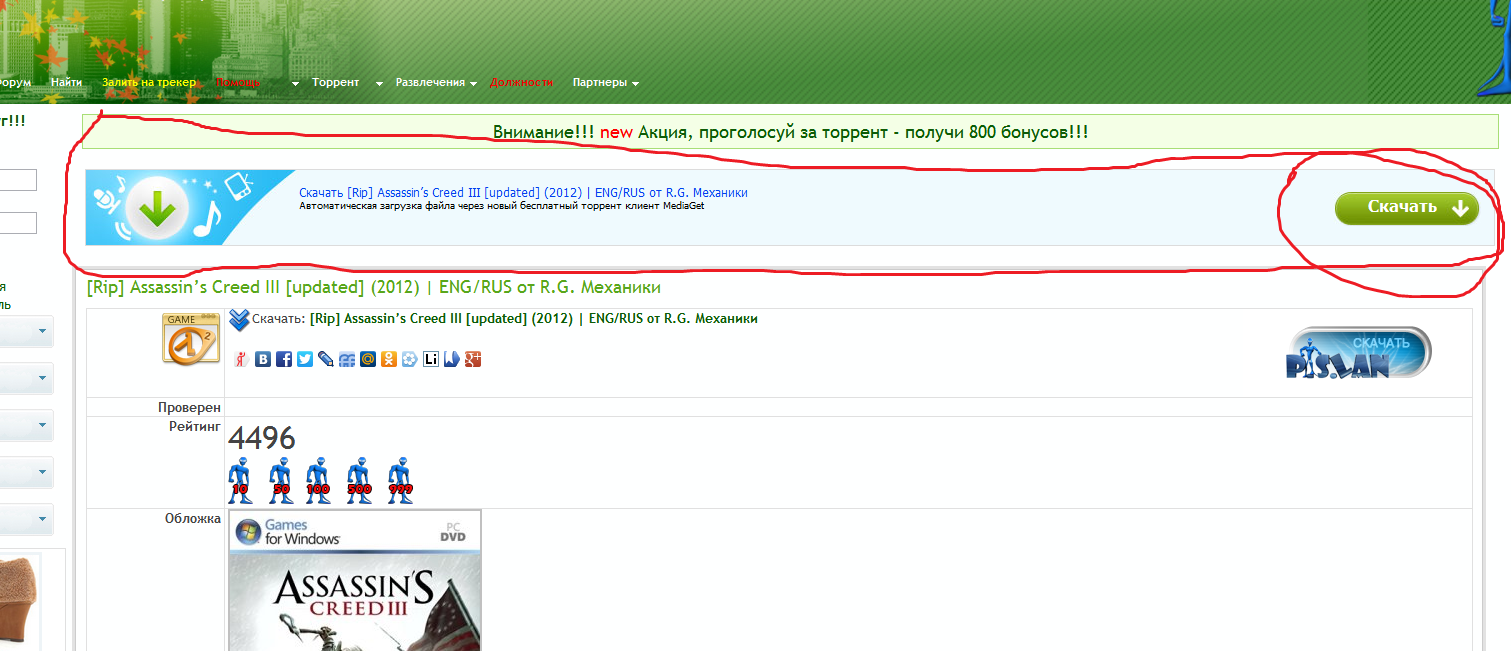The height and width of the screenshot is (651, 1511).
Task: Open the Найти menu item
Action: tap(66, 82)
